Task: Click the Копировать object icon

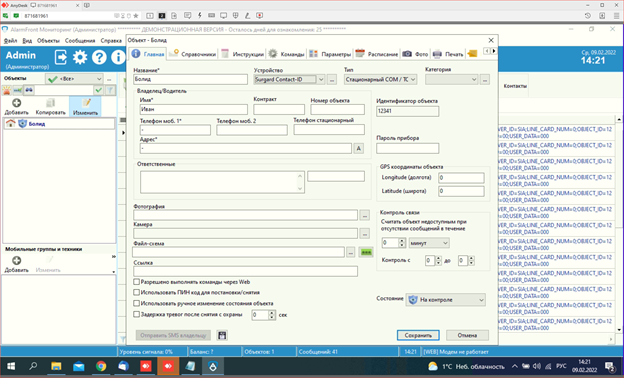Action: click(x=51, y=103)
